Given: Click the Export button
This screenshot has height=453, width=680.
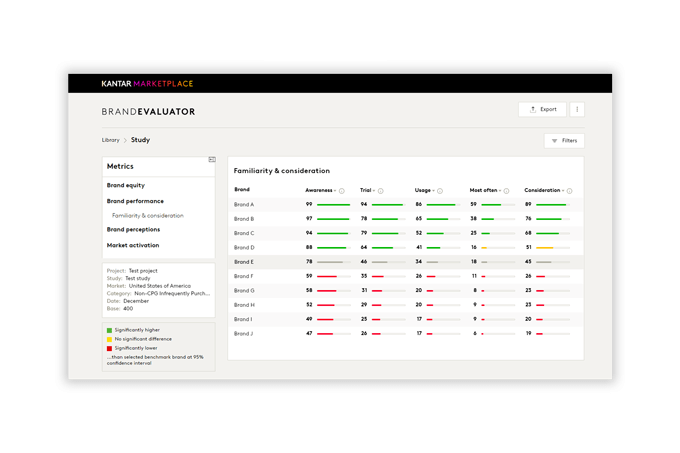Looking at the screenshot, I should 543,109.
